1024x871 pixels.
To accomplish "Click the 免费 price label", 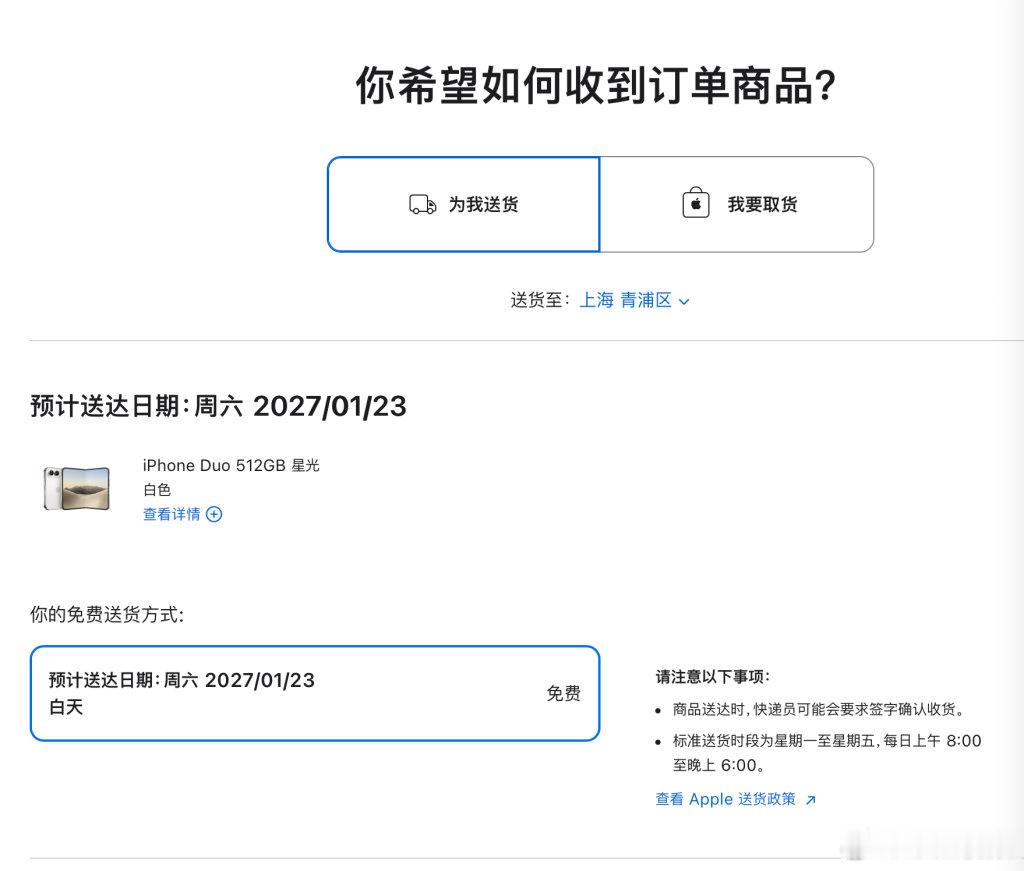I will 564,693.
